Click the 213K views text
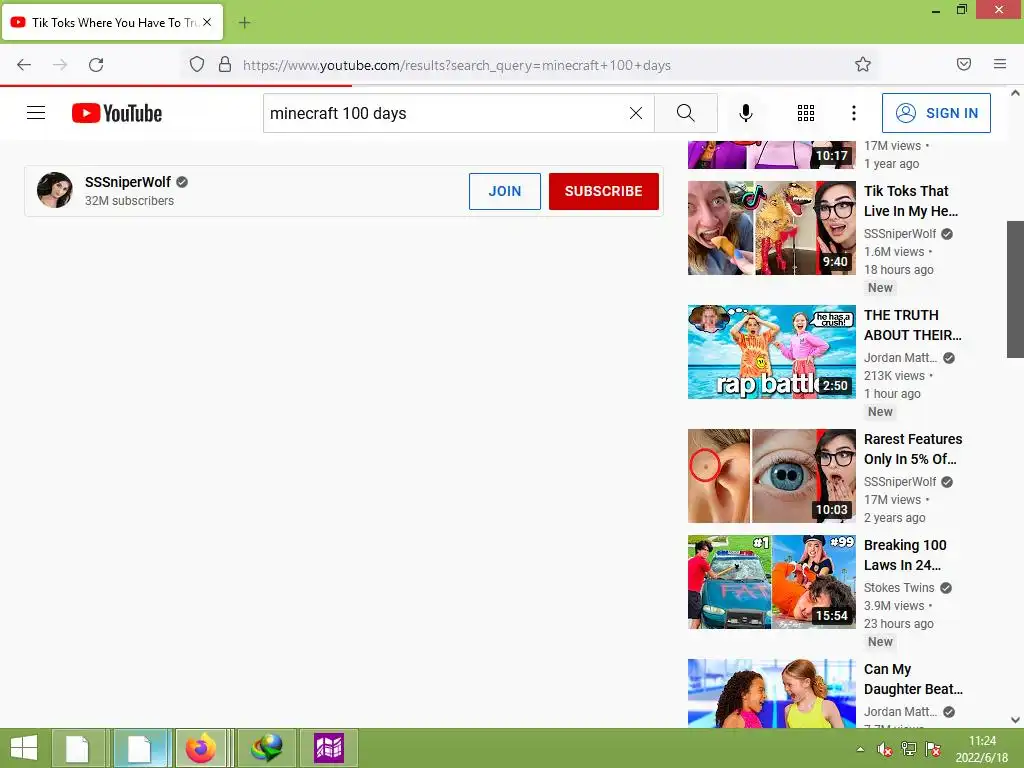Image resolution: width=1024 pixels, height=768 pixels. [895, 376]
